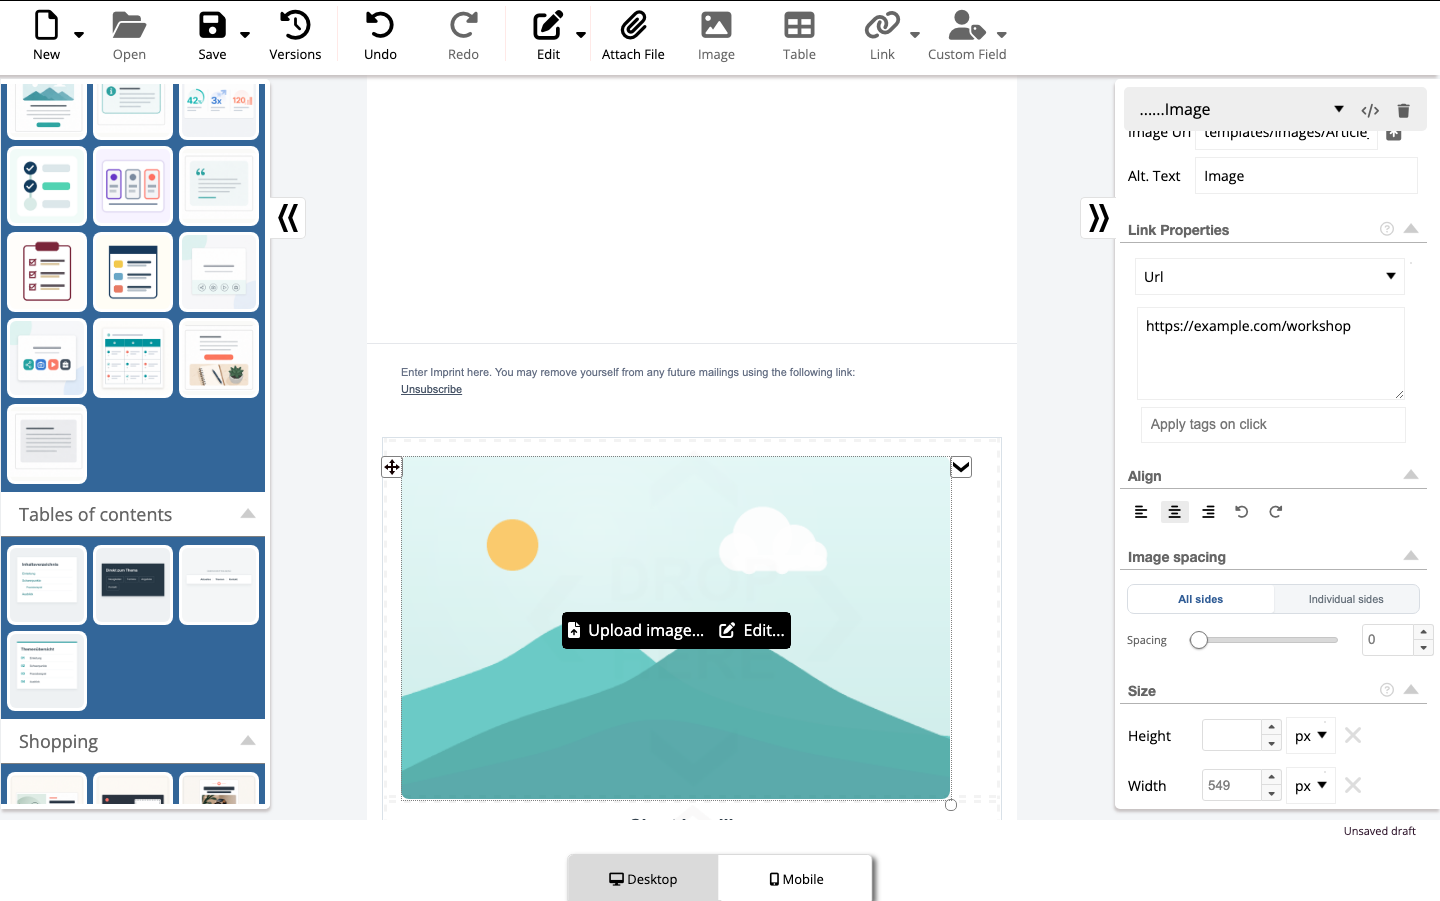Click the Unsubscribe link
The width and height of the screenshot is (1440, 901).
[x=431, y=390]
